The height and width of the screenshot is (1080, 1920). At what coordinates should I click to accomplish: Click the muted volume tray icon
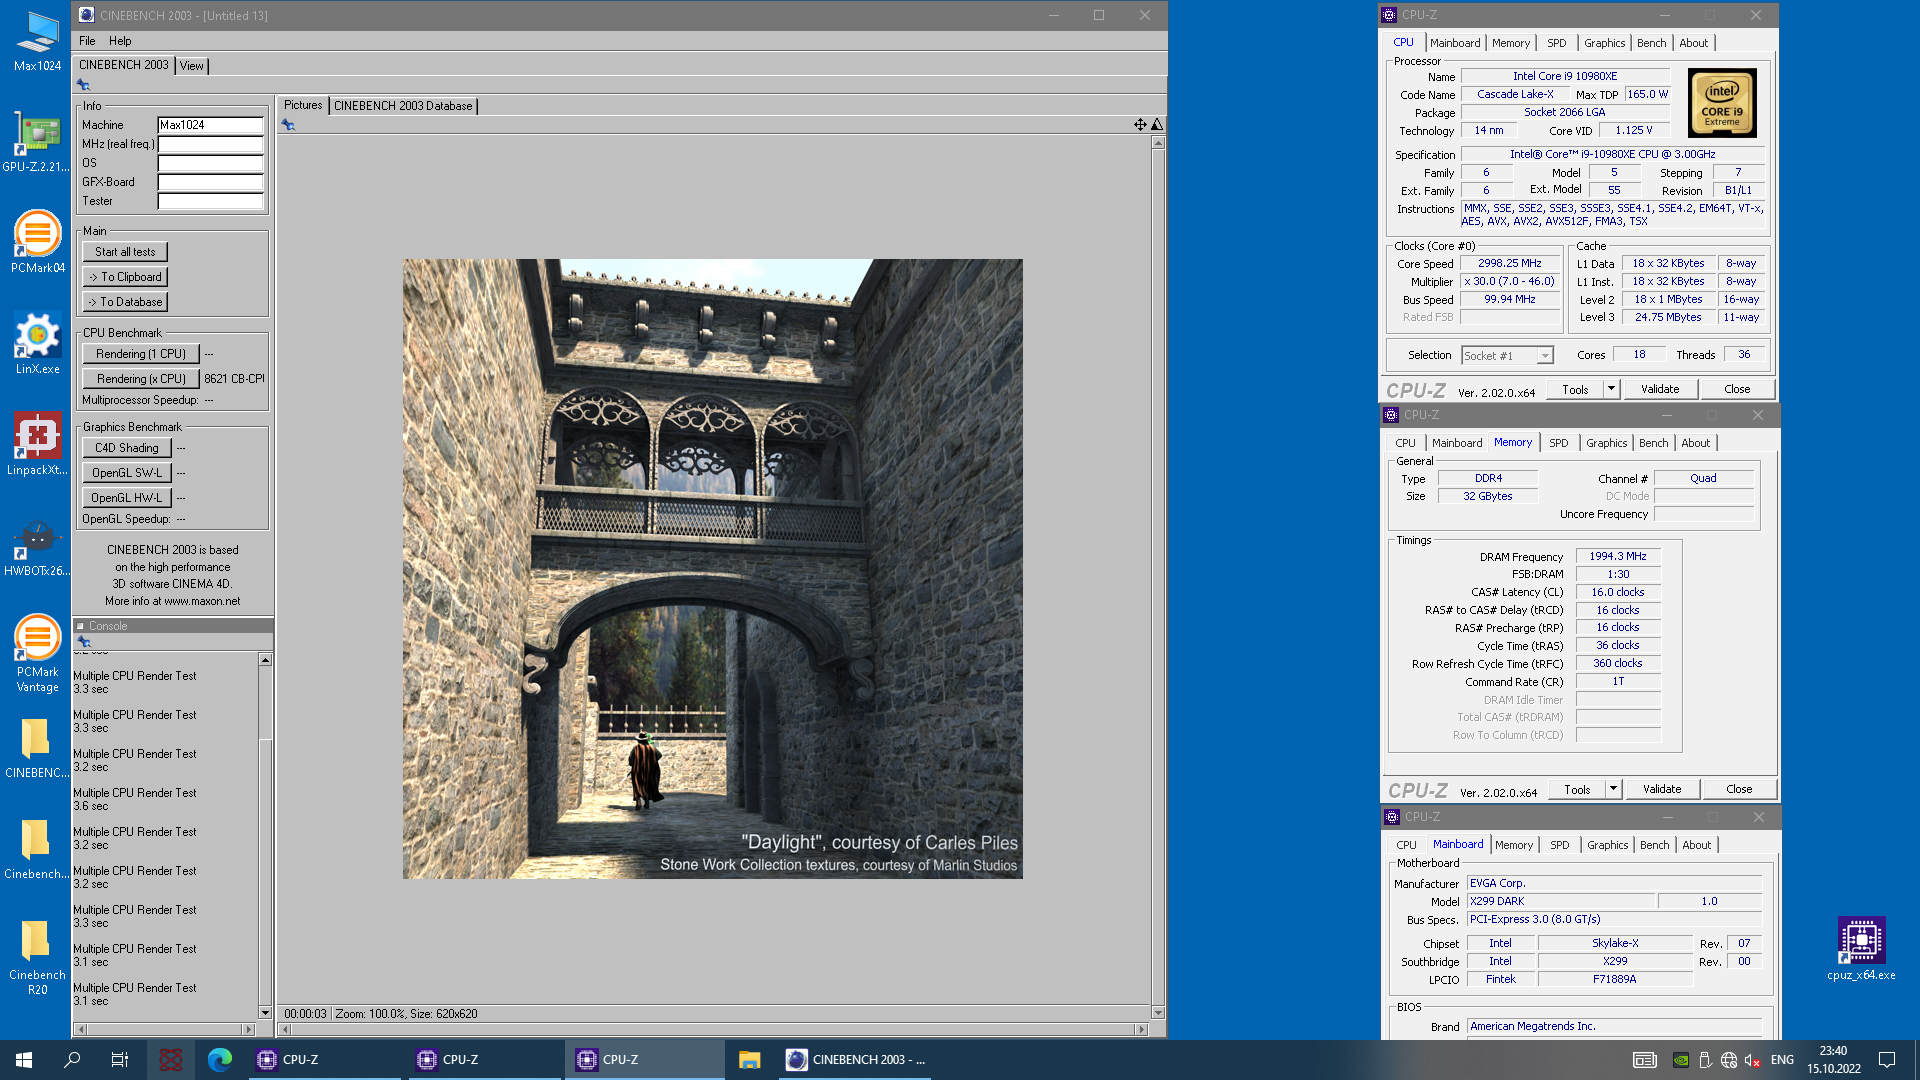click(x=1752, y=1060)
